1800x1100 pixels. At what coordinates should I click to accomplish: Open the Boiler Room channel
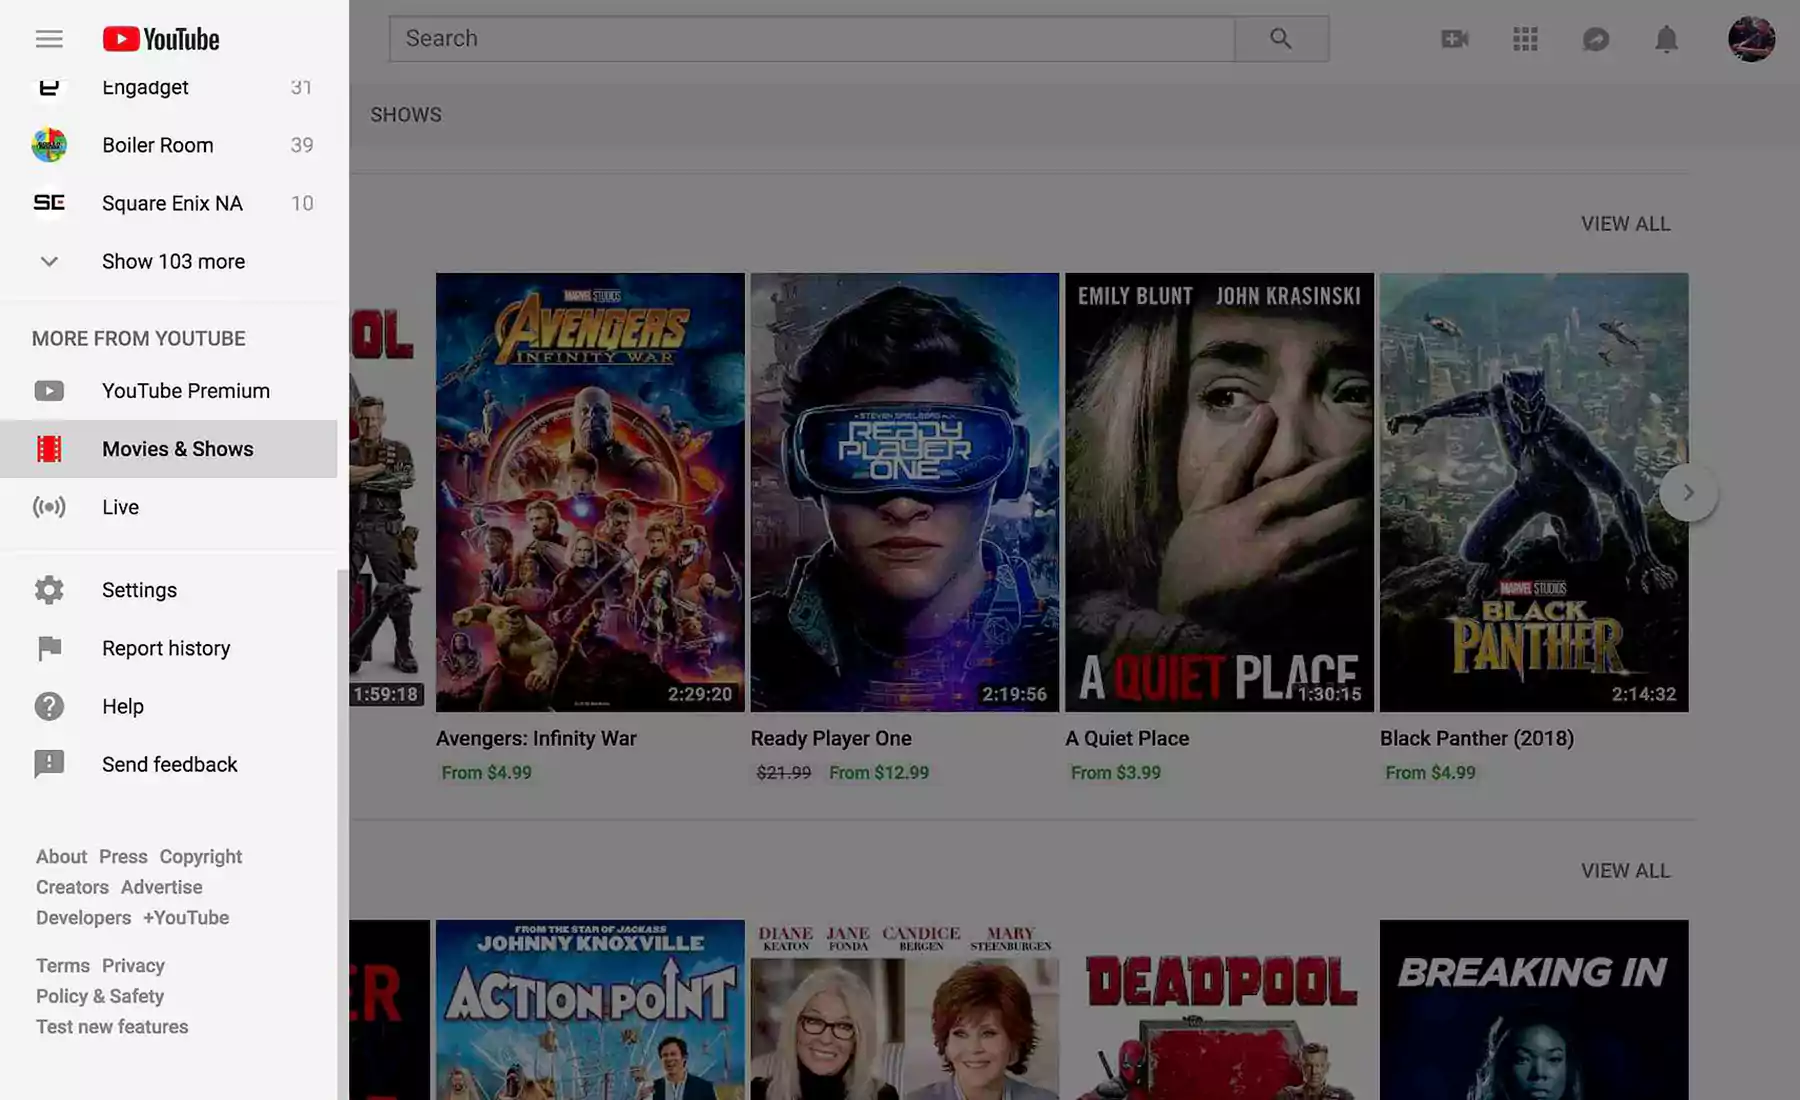157,146
